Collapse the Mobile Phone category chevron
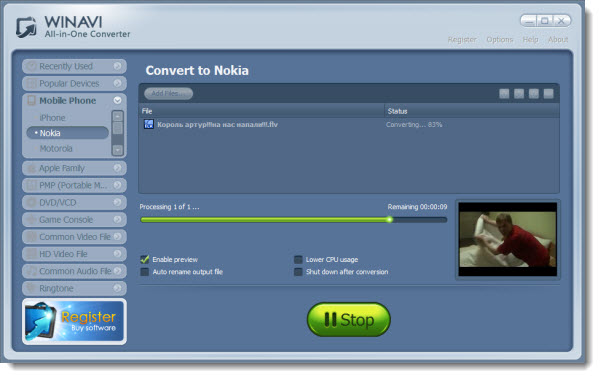The height and width of the screenshot is (378, 600). pyautogui.click(x=117, y=100)
